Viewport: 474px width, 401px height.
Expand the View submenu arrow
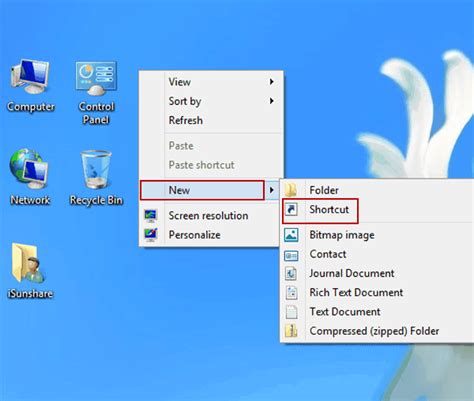[x=272, y=82]
